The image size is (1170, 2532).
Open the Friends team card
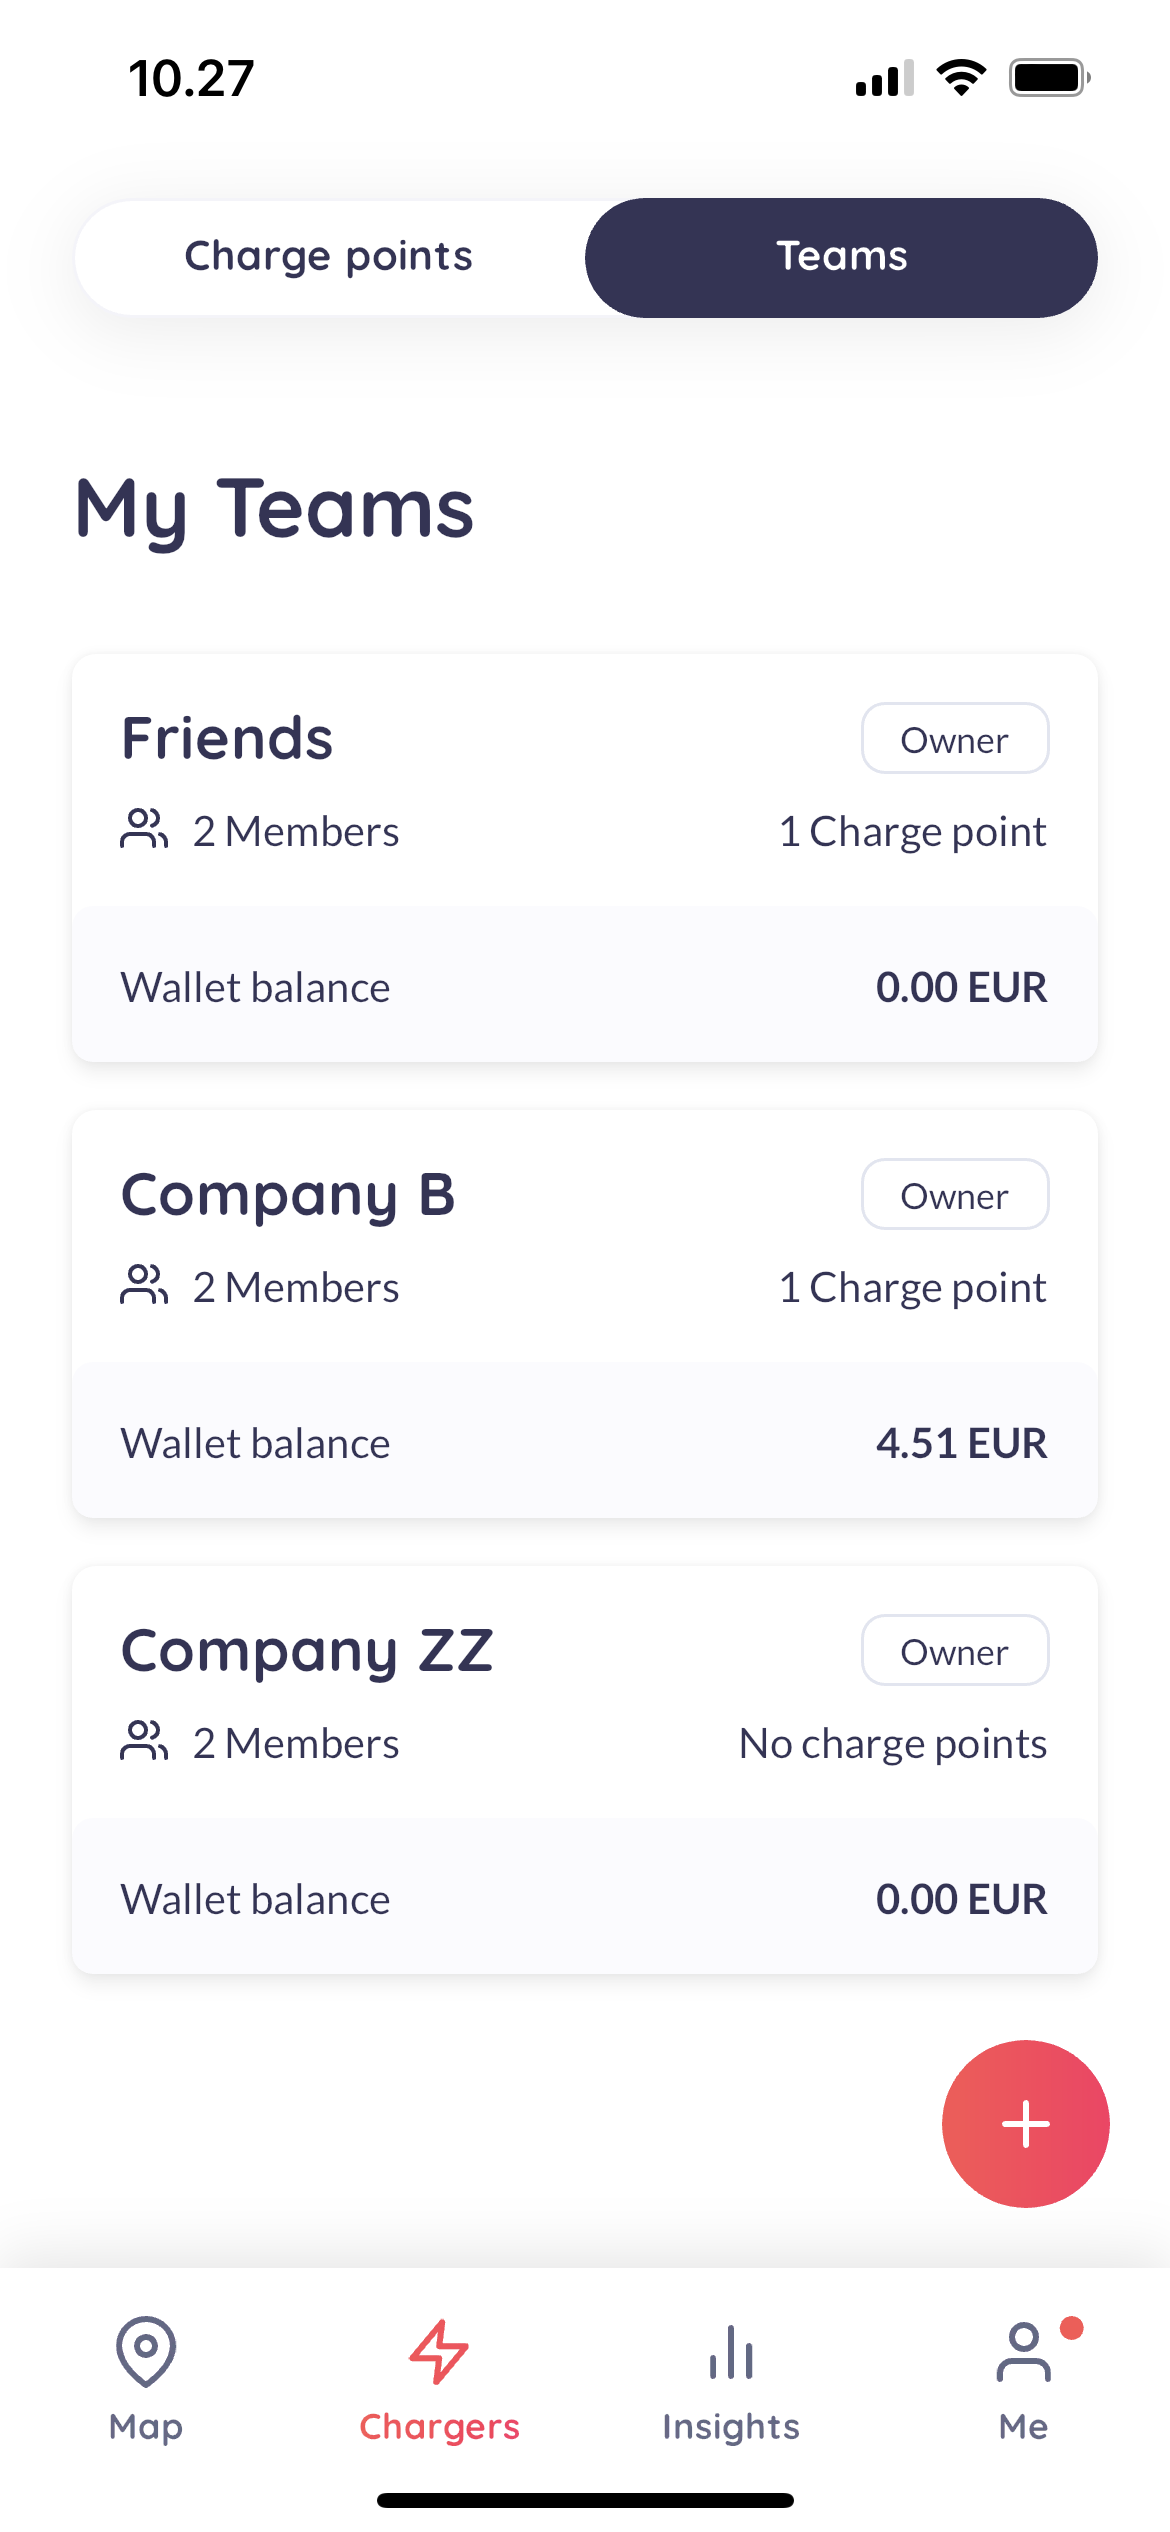pyautogui.click(x=228, y=739)
